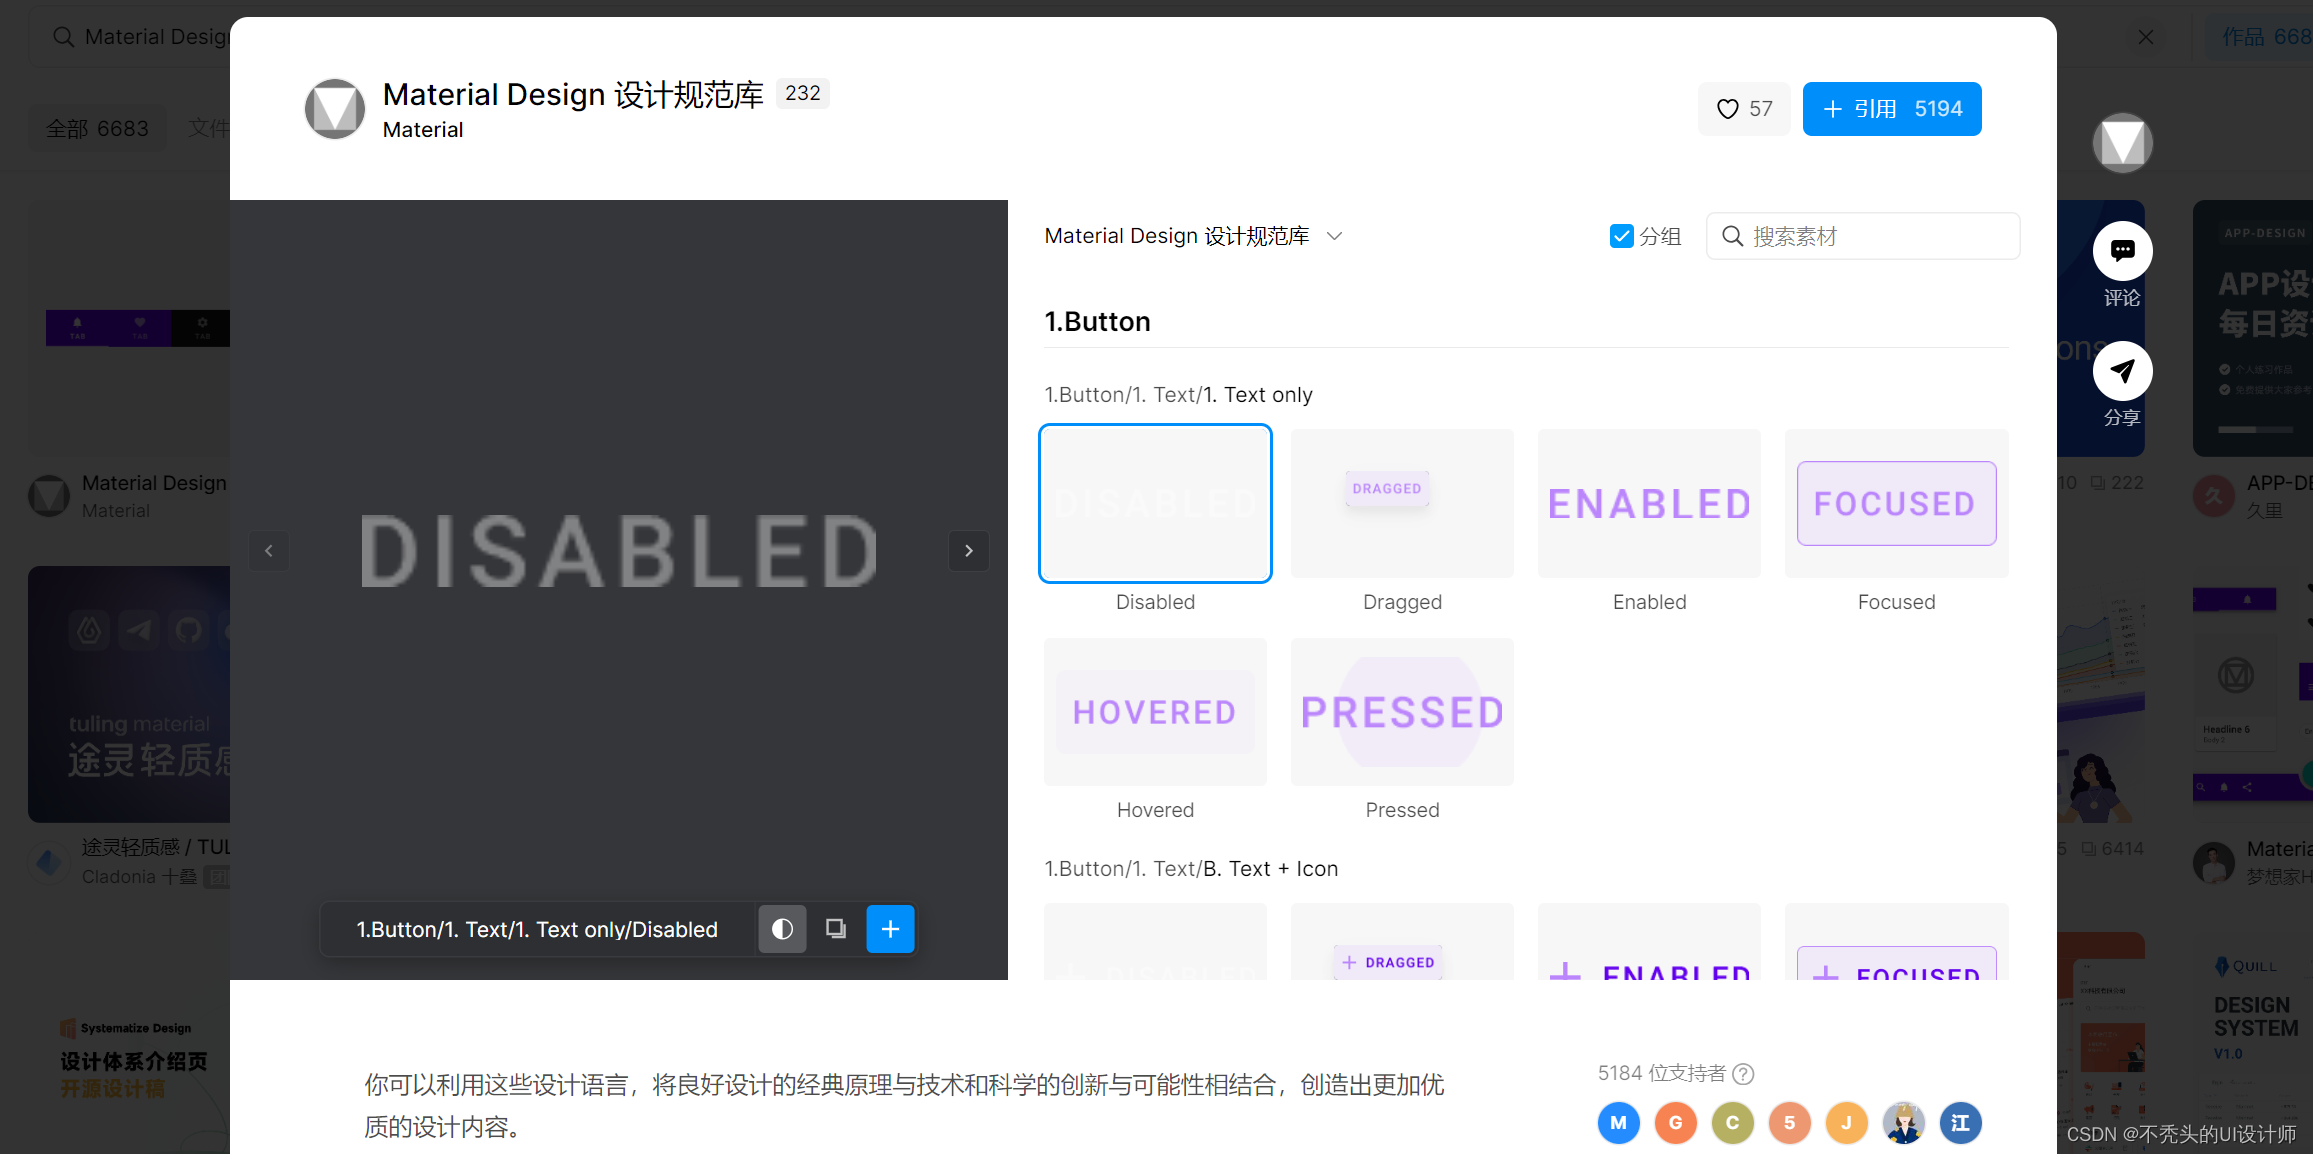Click the blue 引用 5194 button

point(1892,109)
